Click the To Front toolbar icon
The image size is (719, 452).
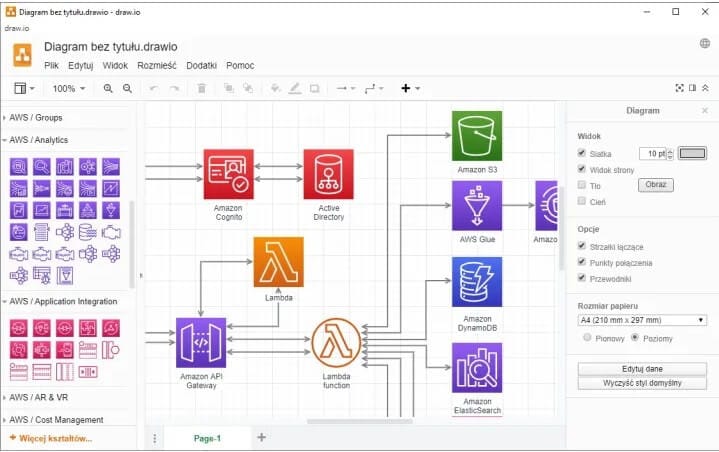(228, 88)
